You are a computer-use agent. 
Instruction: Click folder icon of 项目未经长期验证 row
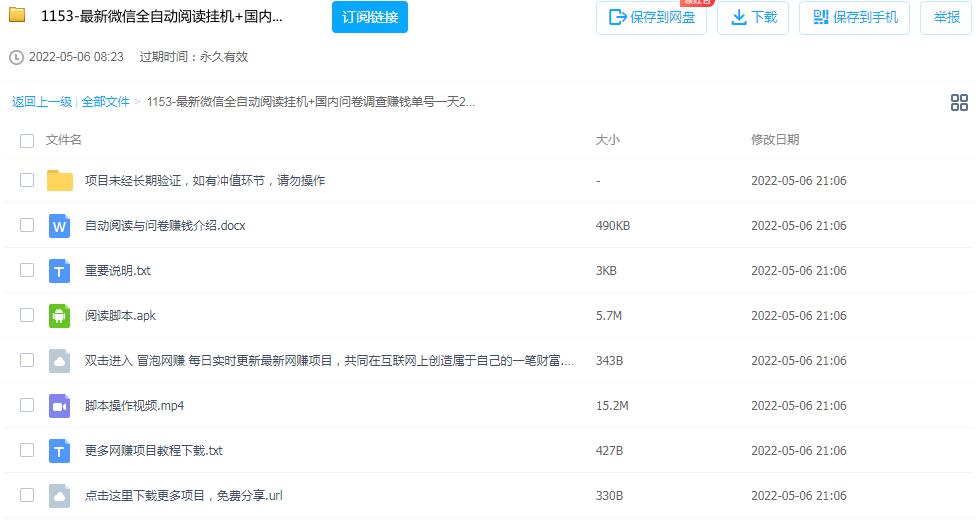[x=60, y=181]
